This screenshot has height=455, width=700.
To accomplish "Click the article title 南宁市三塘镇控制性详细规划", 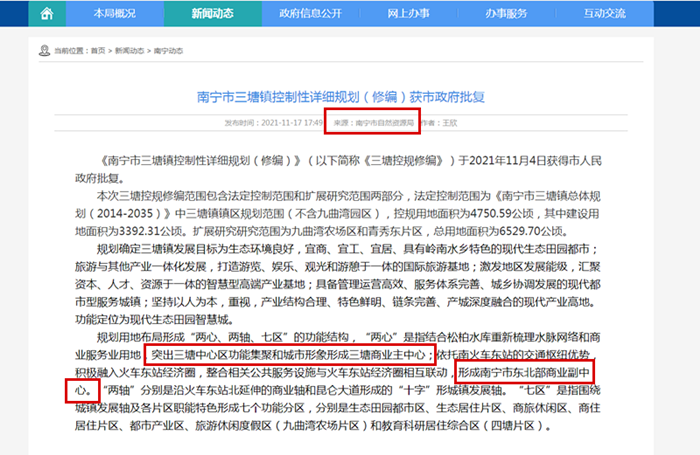I will tap(341, 97).
